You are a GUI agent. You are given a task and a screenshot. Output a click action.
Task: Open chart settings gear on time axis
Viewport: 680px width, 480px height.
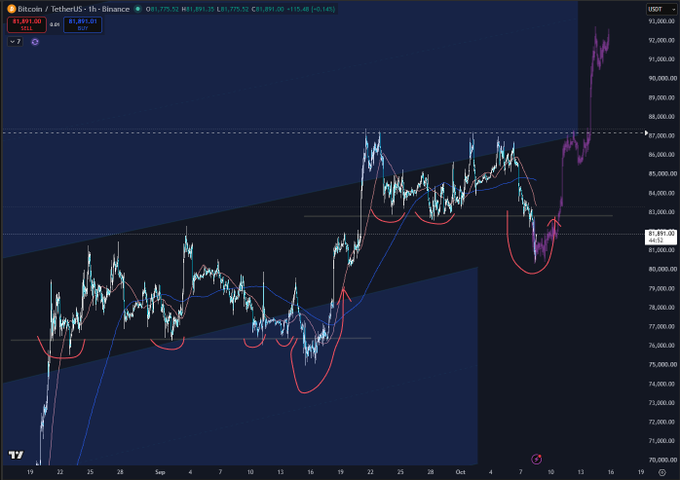point(662,472)
